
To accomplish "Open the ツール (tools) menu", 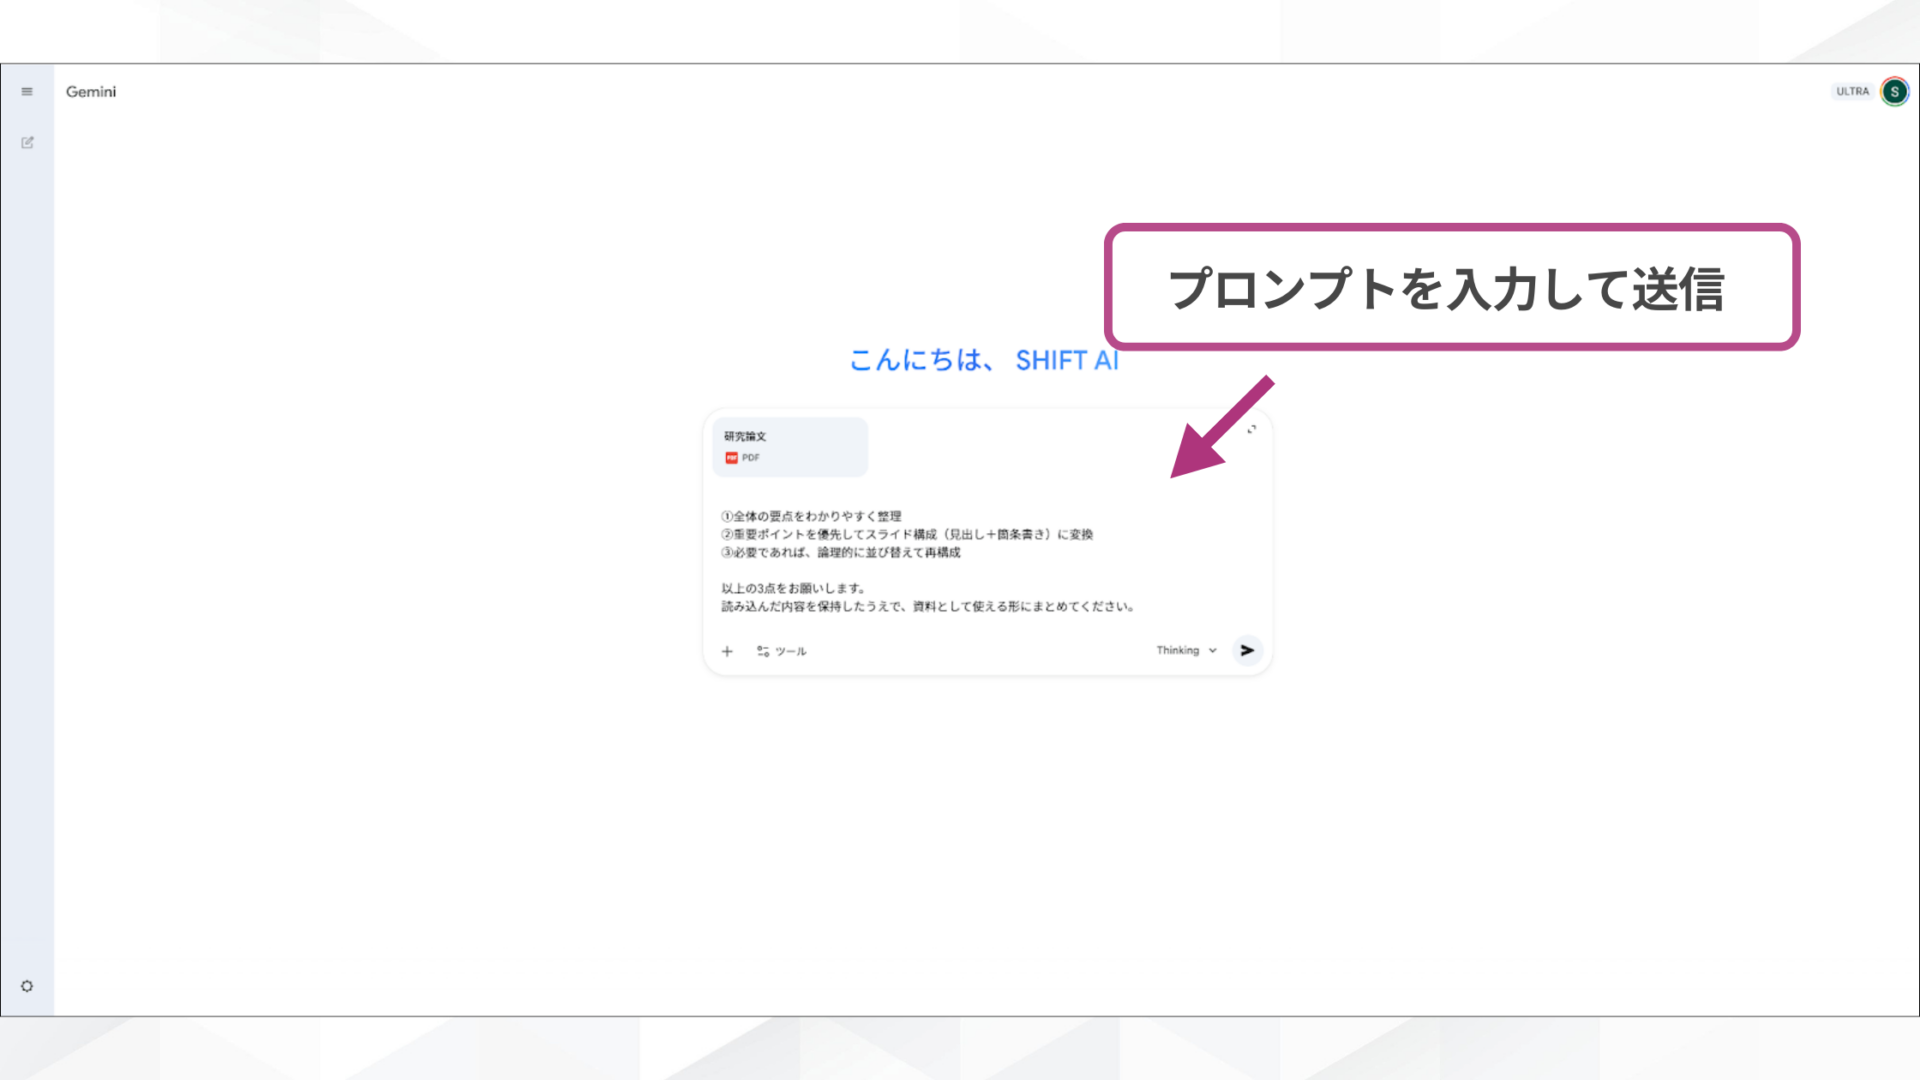I will (x=783, y=651).
